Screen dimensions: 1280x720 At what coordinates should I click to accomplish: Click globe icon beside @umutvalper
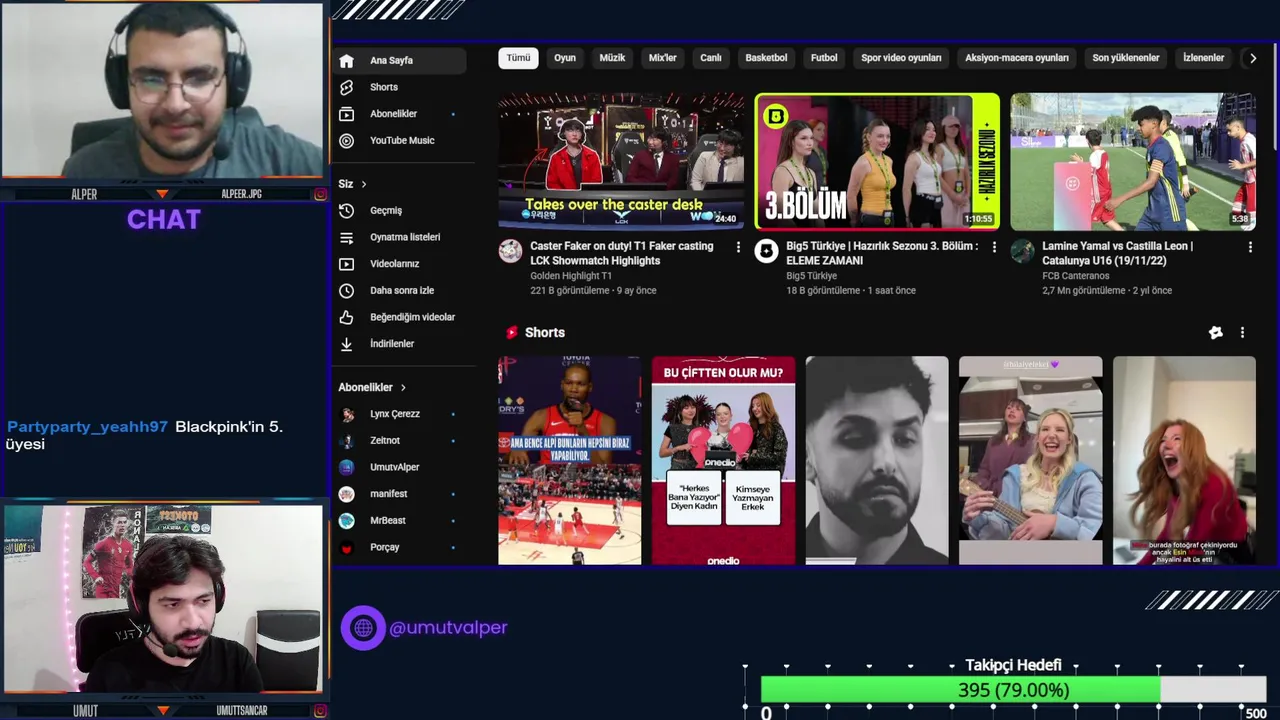pos(363,628)
